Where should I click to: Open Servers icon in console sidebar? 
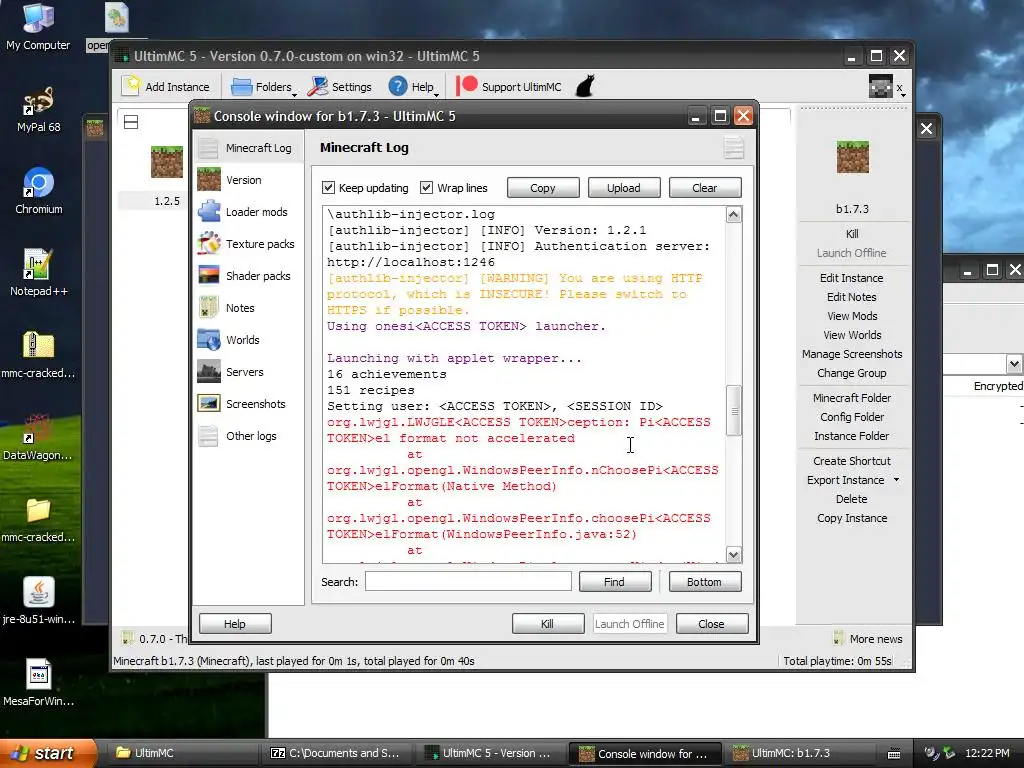click(208, 372)
